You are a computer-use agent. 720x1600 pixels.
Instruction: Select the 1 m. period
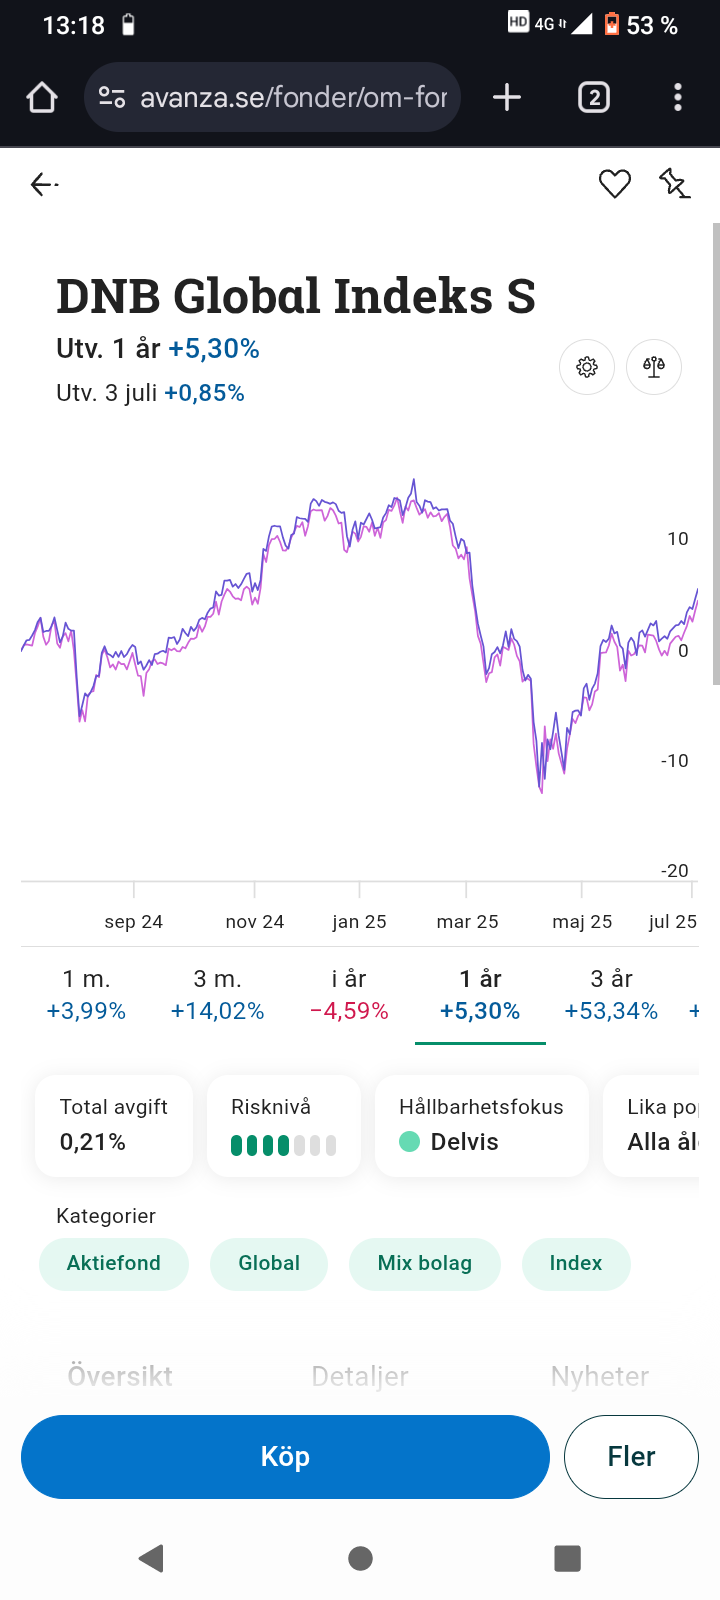coord(86,995)
